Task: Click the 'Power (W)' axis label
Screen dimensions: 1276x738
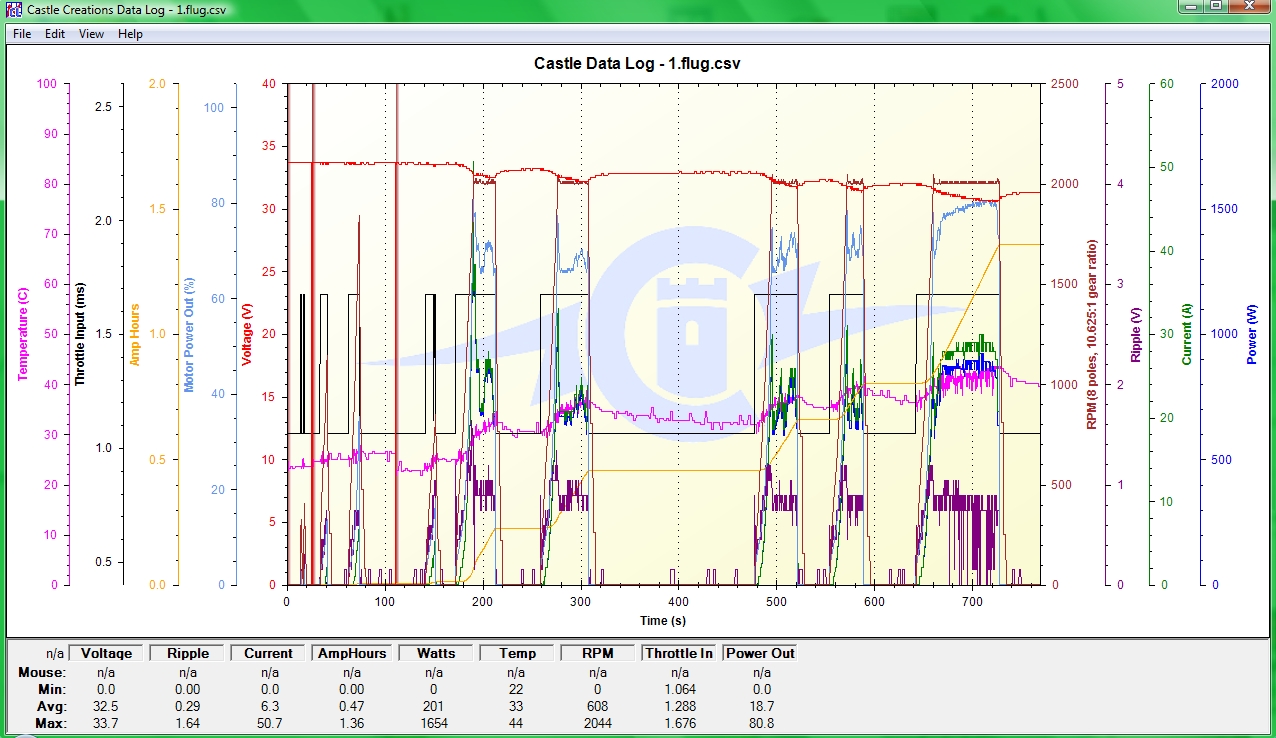Action: (x=1252, y=334)
